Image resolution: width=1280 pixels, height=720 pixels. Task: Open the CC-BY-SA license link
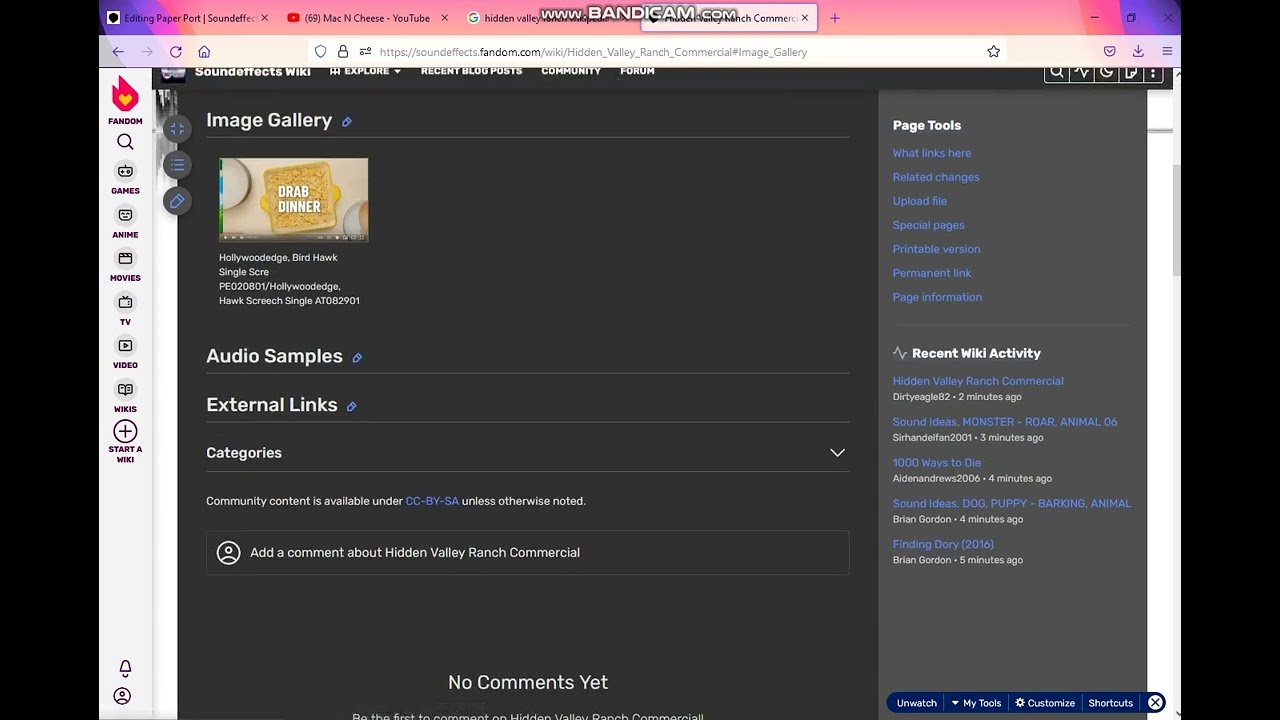coord(432,501)
